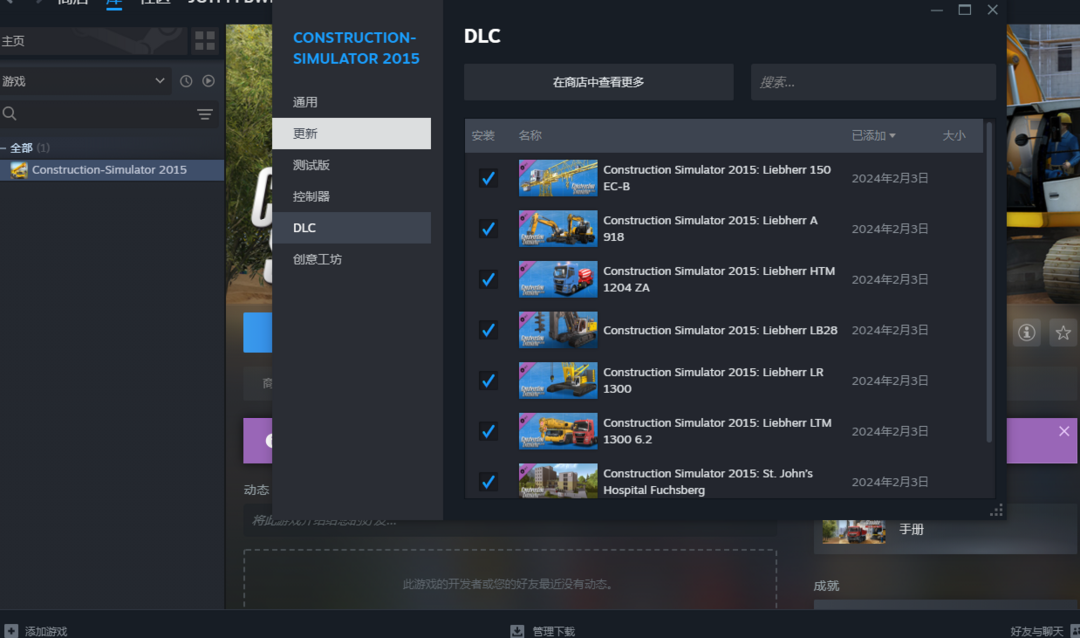Open the library filter options icon
1080x638 pixels.
pos(205,114)
